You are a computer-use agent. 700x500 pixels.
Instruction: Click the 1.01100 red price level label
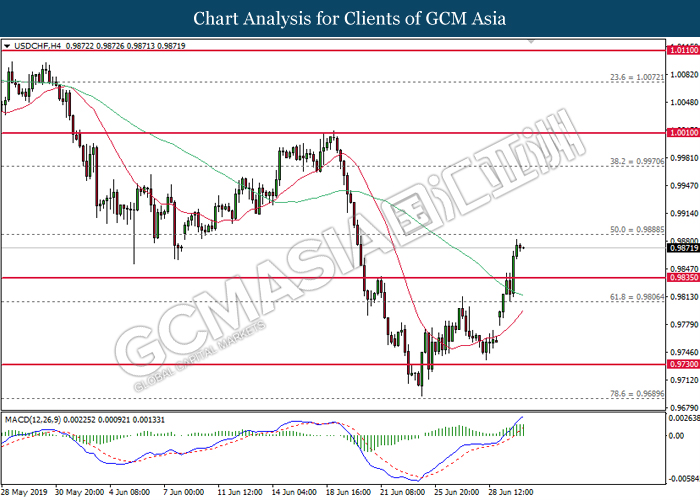tap(683, 50)
